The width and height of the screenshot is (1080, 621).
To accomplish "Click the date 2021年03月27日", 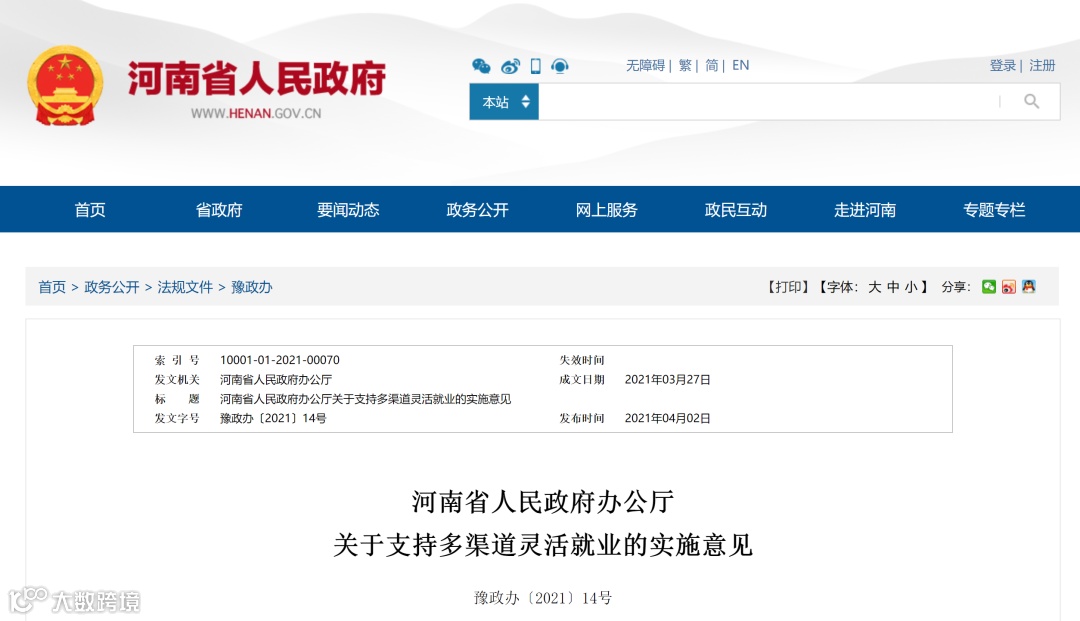I will [667, 379].
